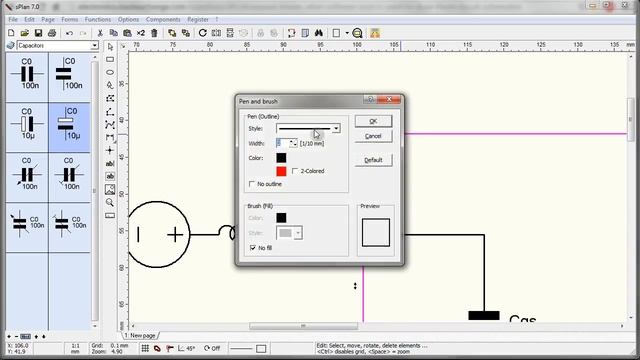Select the pointer tool in the side toolbar
Viewport: 640px width, 360px height.
point(110,47)
